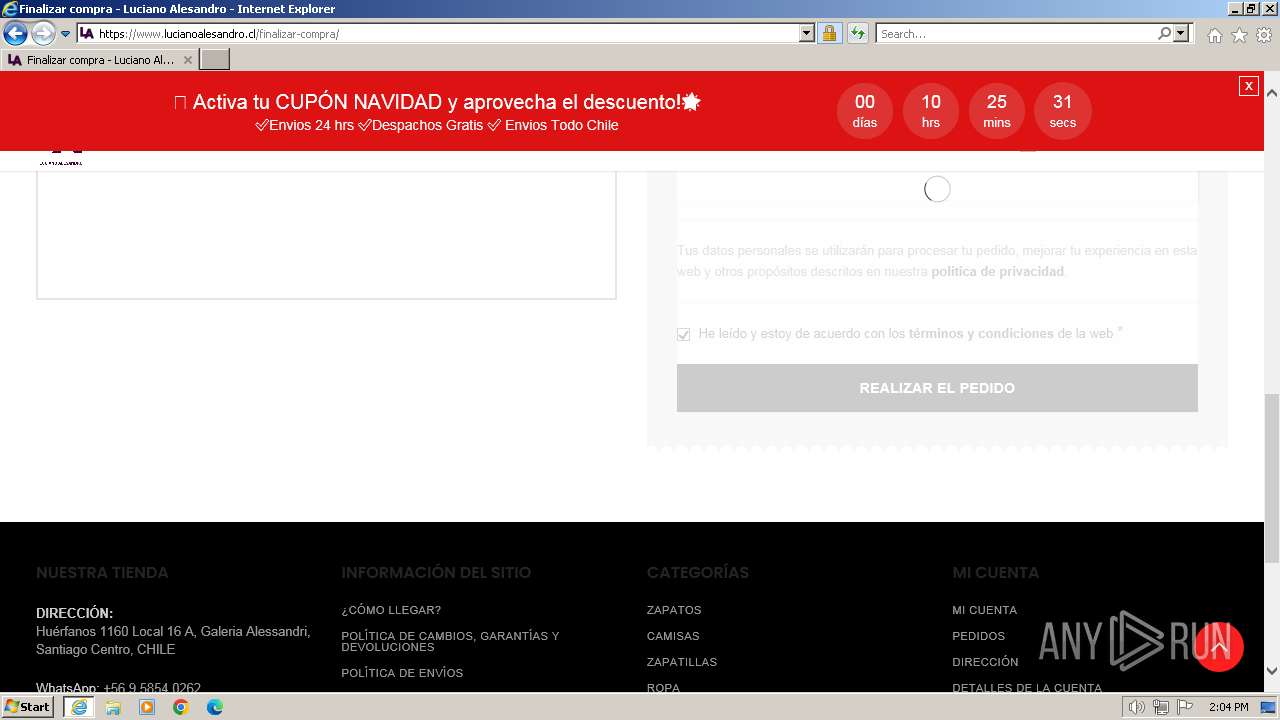The image size is (1280, 720).
Task: Open ZAPATOS category link
Action: coord(674,610)
